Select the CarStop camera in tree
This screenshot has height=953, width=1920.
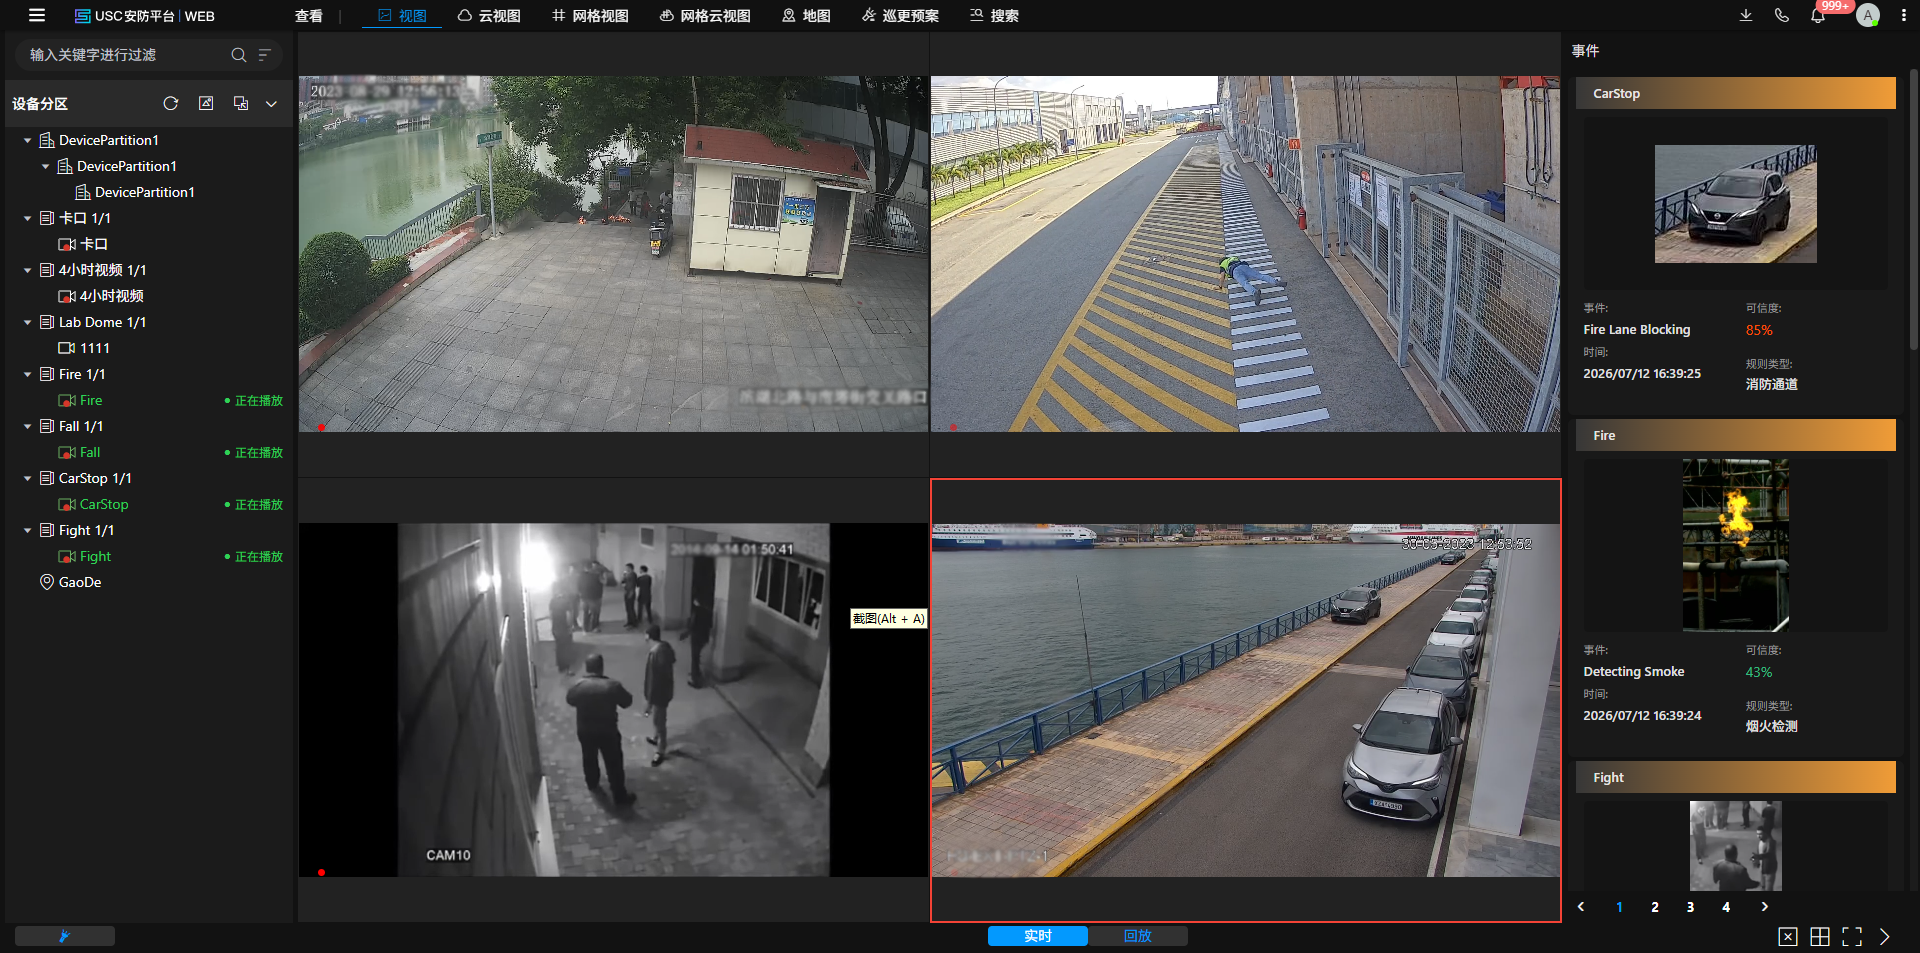pyautogui.click(x=104, y=504)
